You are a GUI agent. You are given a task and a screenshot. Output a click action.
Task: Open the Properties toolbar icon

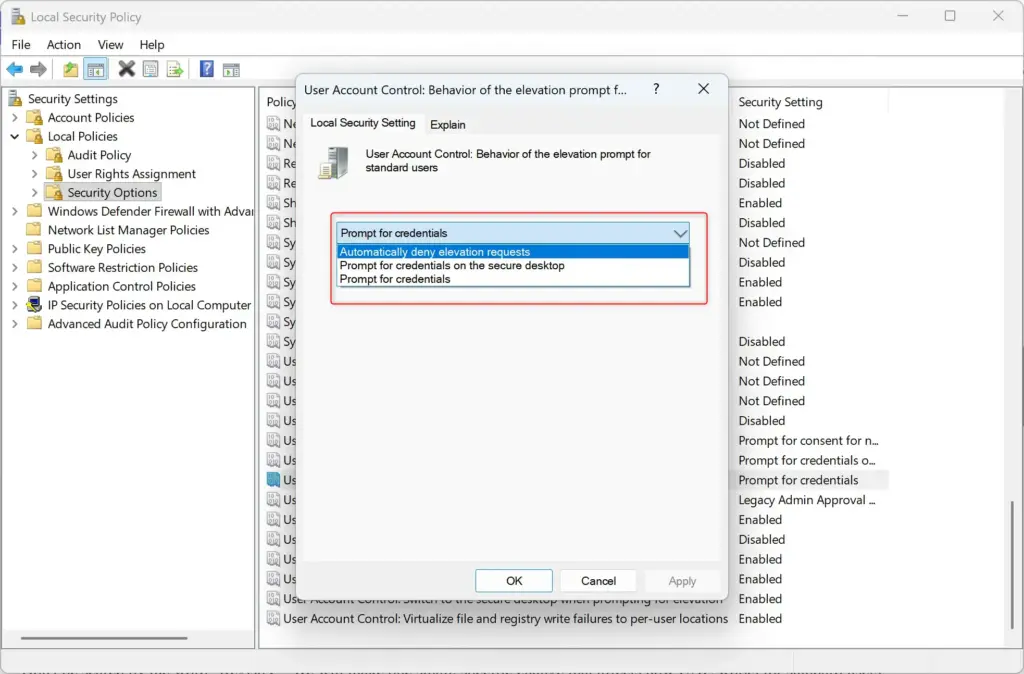click(150, 69)
